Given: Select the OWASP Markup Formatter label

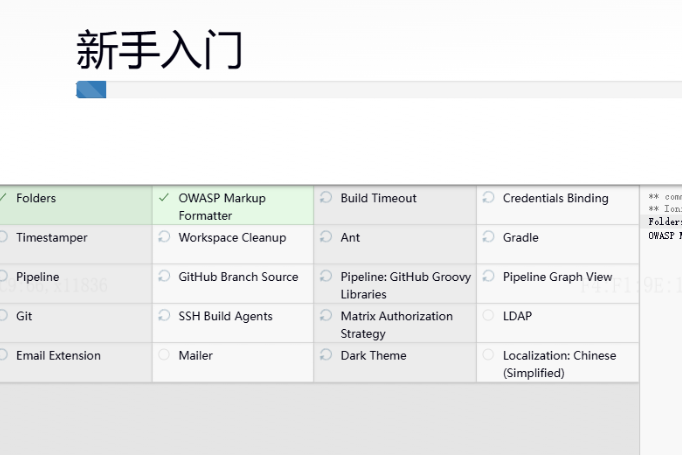Looking at the screenshot, I should [x=222, y=207].
